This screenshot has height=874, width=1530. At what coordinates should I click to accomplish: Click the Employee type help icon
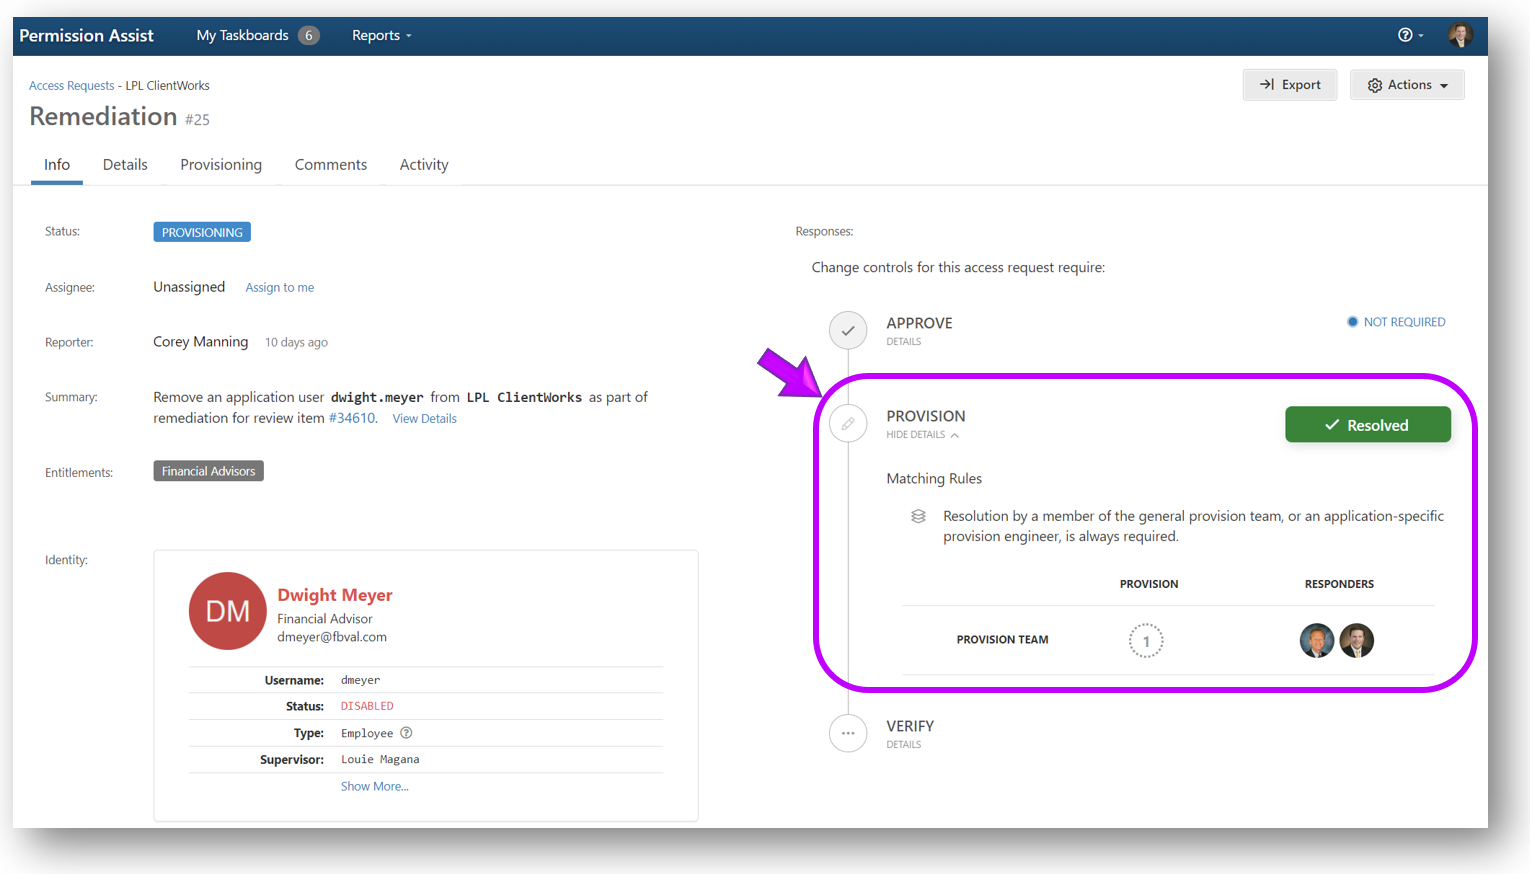[x=406, y=733]
